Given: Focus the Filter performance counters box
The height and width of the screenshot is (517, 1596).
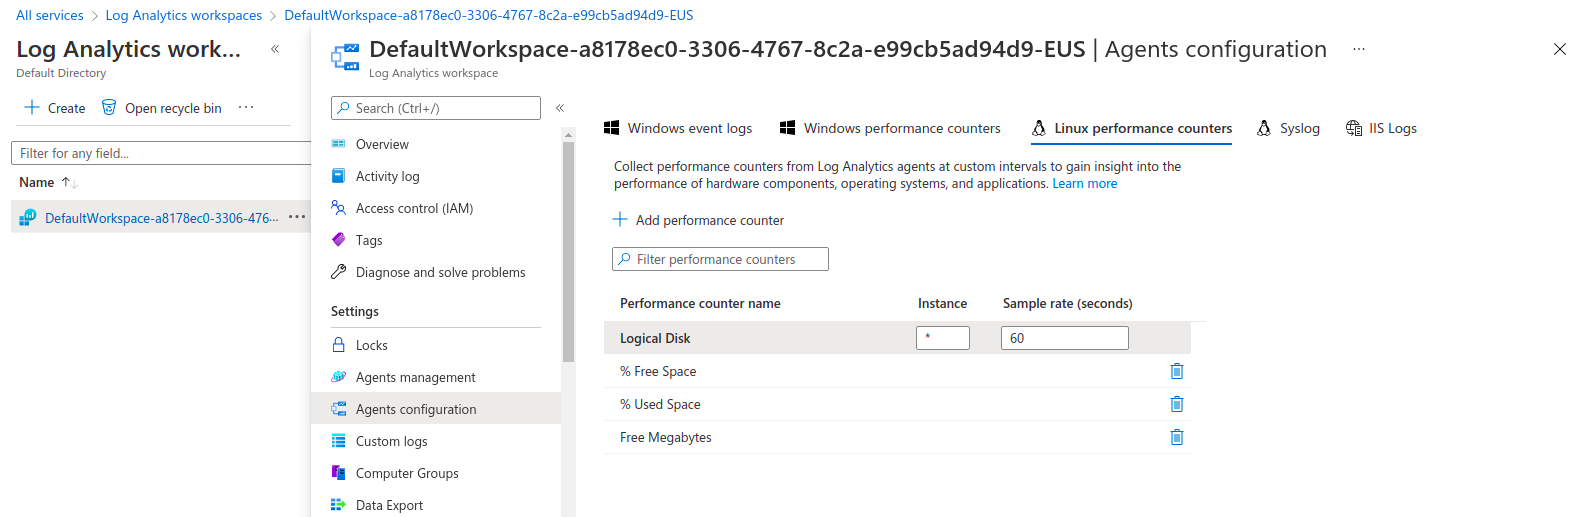Looking at the screenshot, I should [720, 259].
